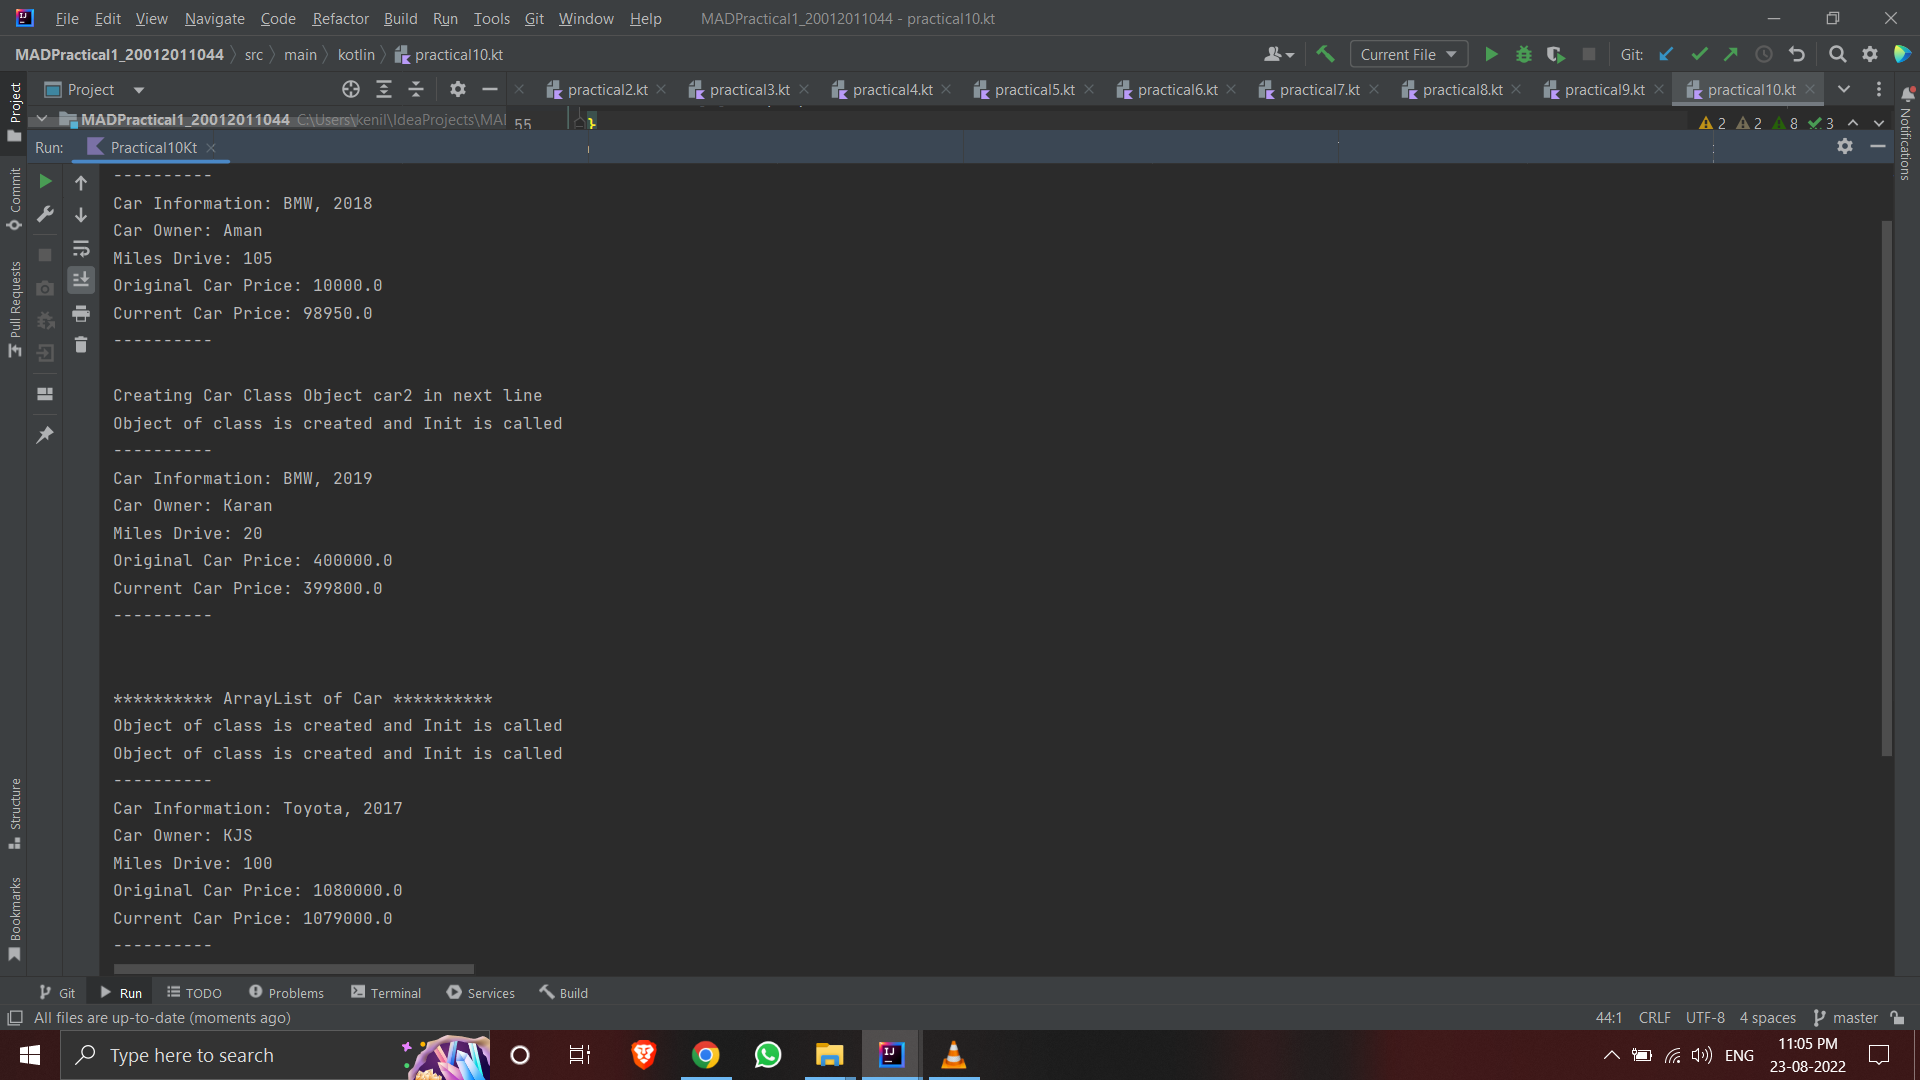Push commits with Git arrow icon
The image size is (1920, 1080).
click(1731, 54)
